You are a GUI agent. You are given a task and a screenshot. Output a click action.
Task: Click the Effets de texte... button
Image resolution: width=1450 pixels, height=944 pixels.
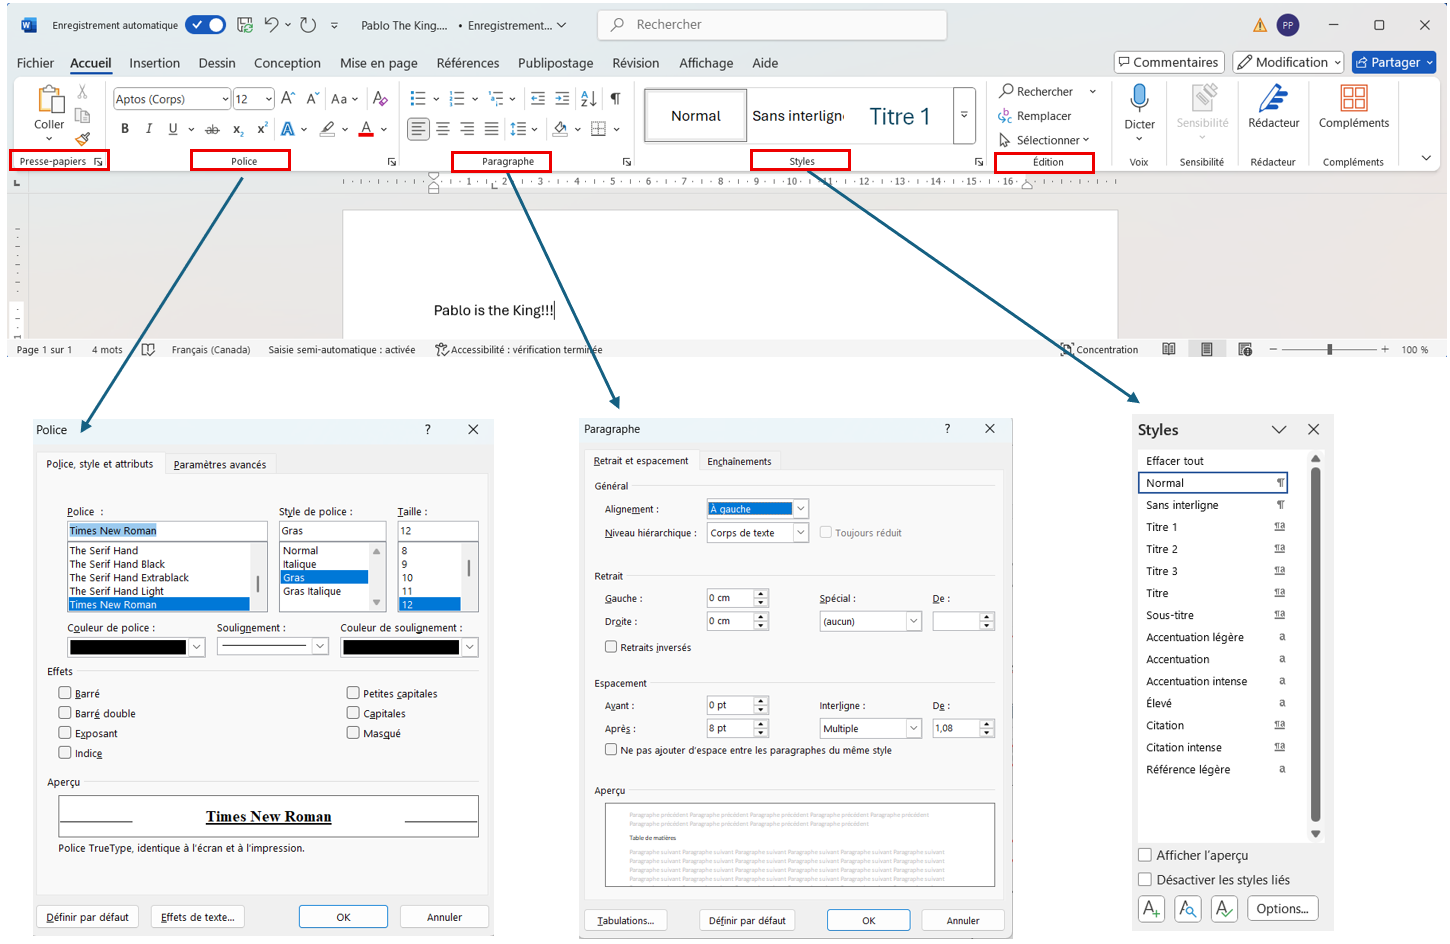pyautogui.click(x=198, y=917)
